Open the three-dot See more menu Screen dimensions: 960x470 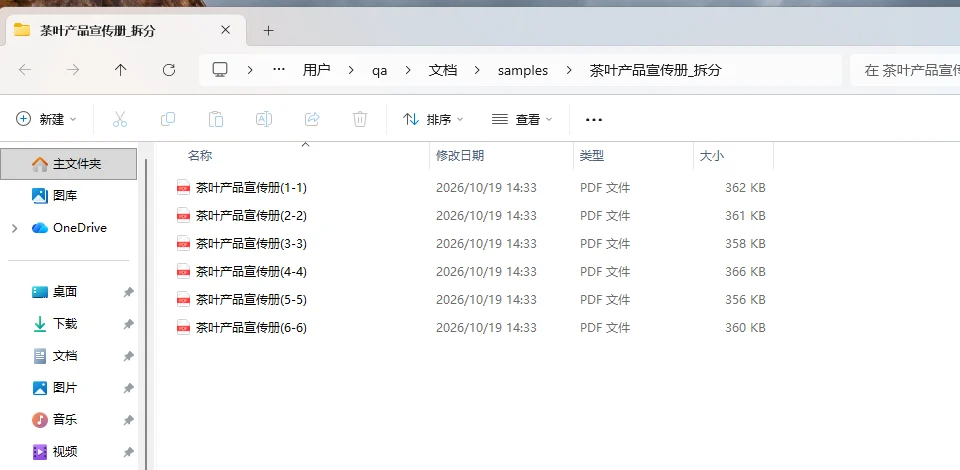[x=594, y=119]
